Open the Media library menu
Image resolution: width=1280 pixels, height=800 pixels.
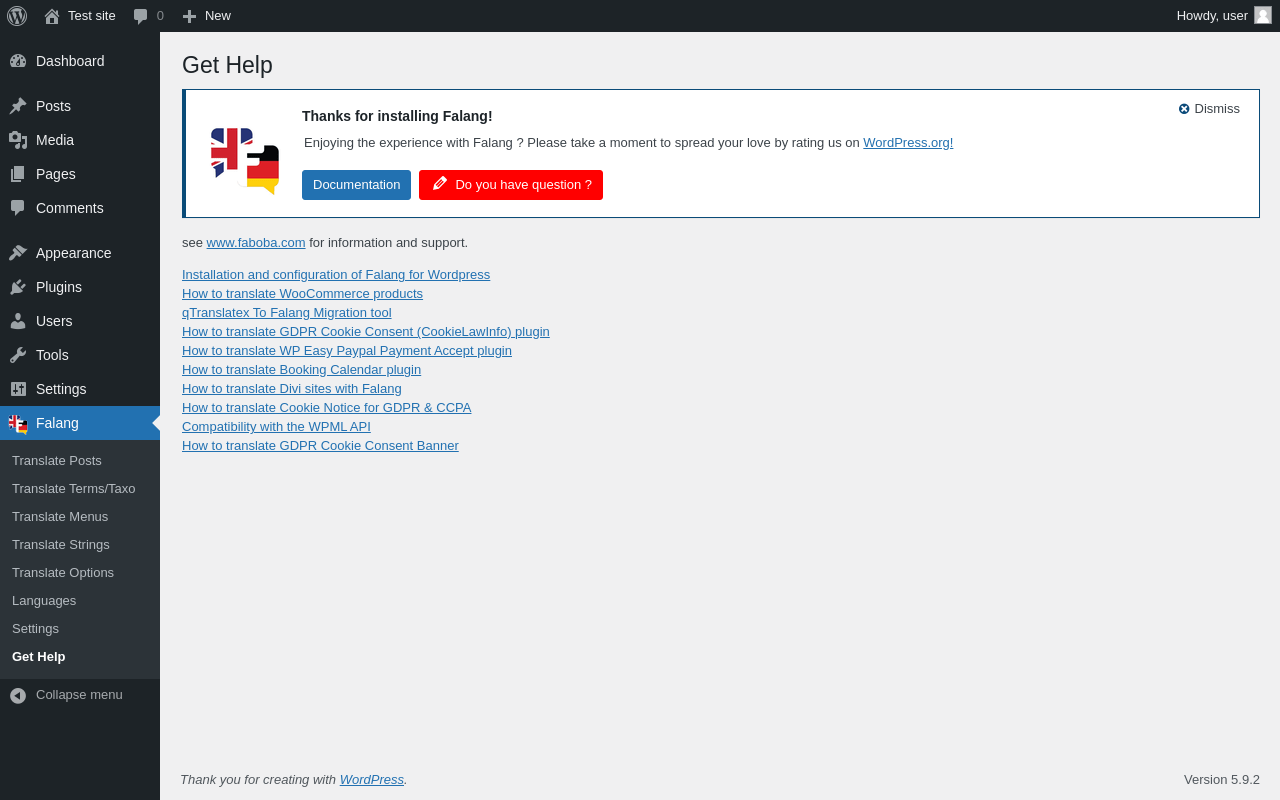point(80,140)
